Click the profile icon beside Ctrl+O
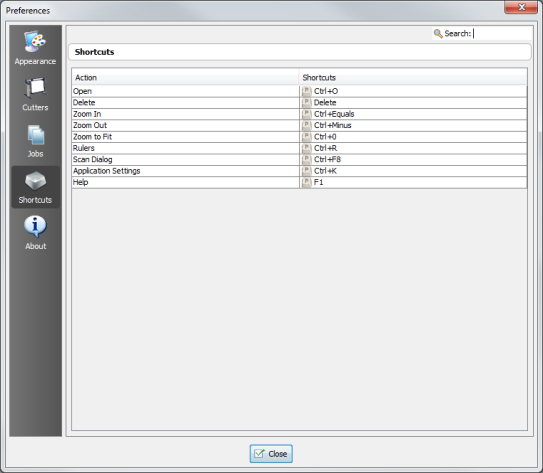Image resolution: width=543 pixels, height=473 pixels. point(306,91)
